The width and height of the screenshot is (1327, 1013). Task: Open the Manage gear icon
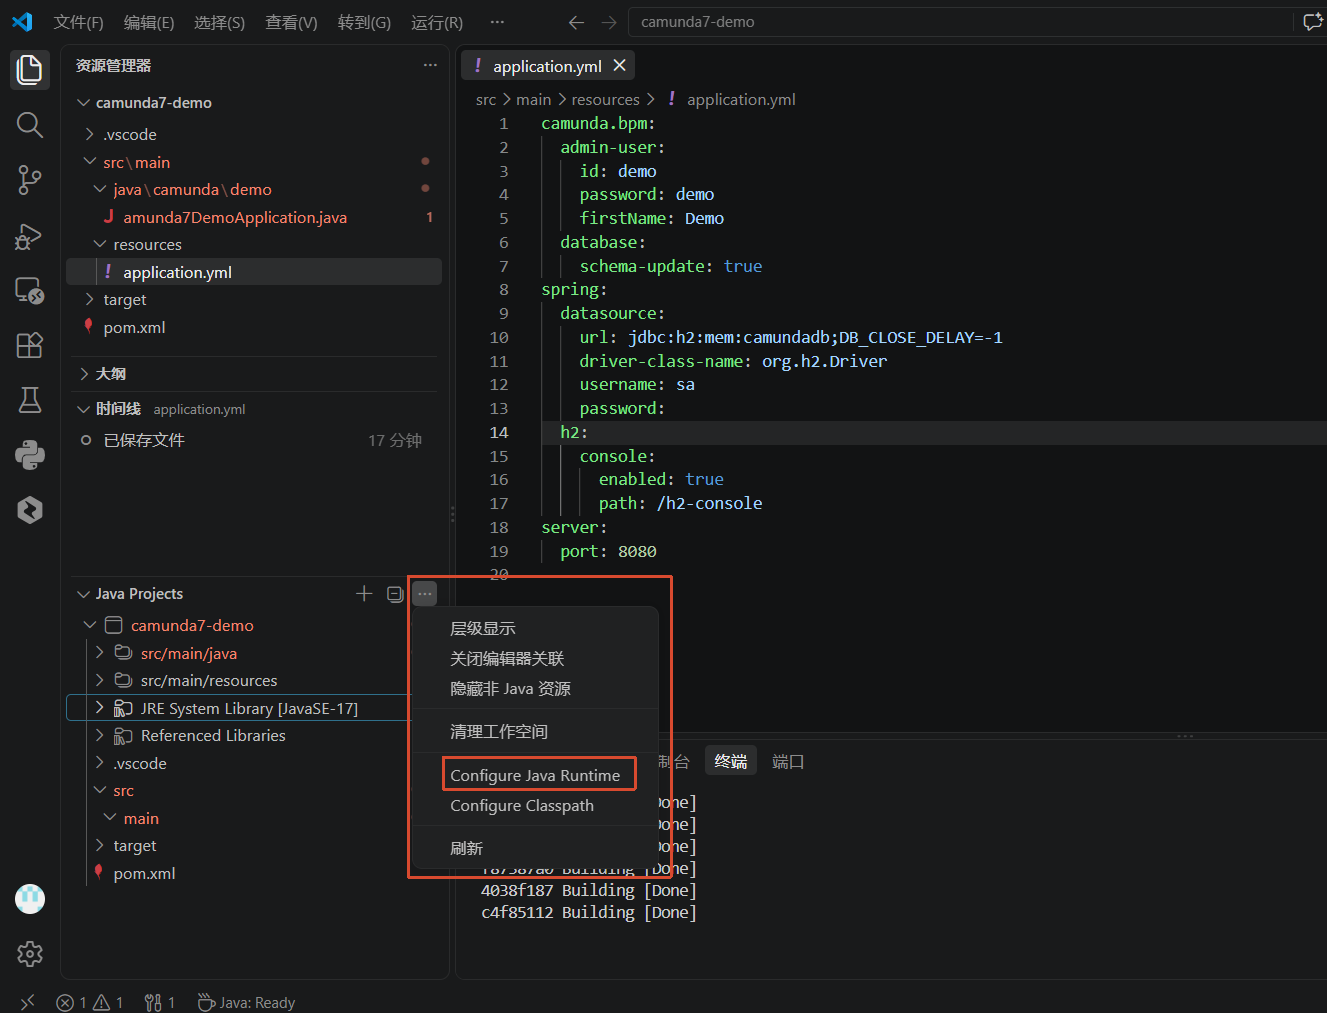pyautogui.click(x=30, y=954)
